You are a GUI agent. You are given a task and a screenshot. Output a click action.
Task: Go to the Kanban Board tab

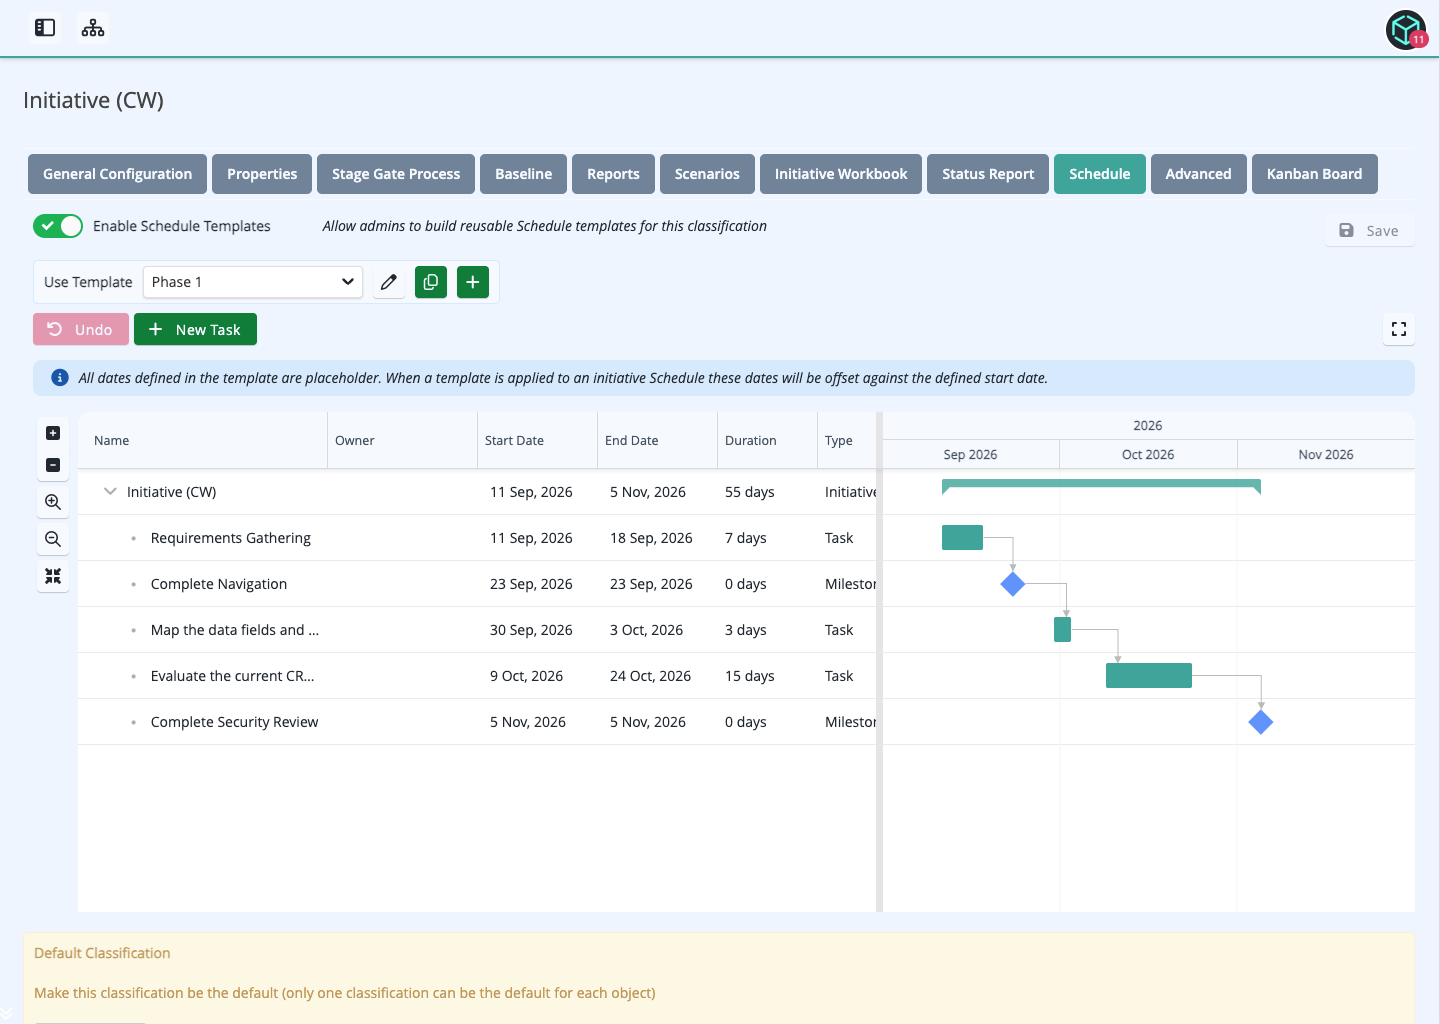click(x=1314, y=174)
